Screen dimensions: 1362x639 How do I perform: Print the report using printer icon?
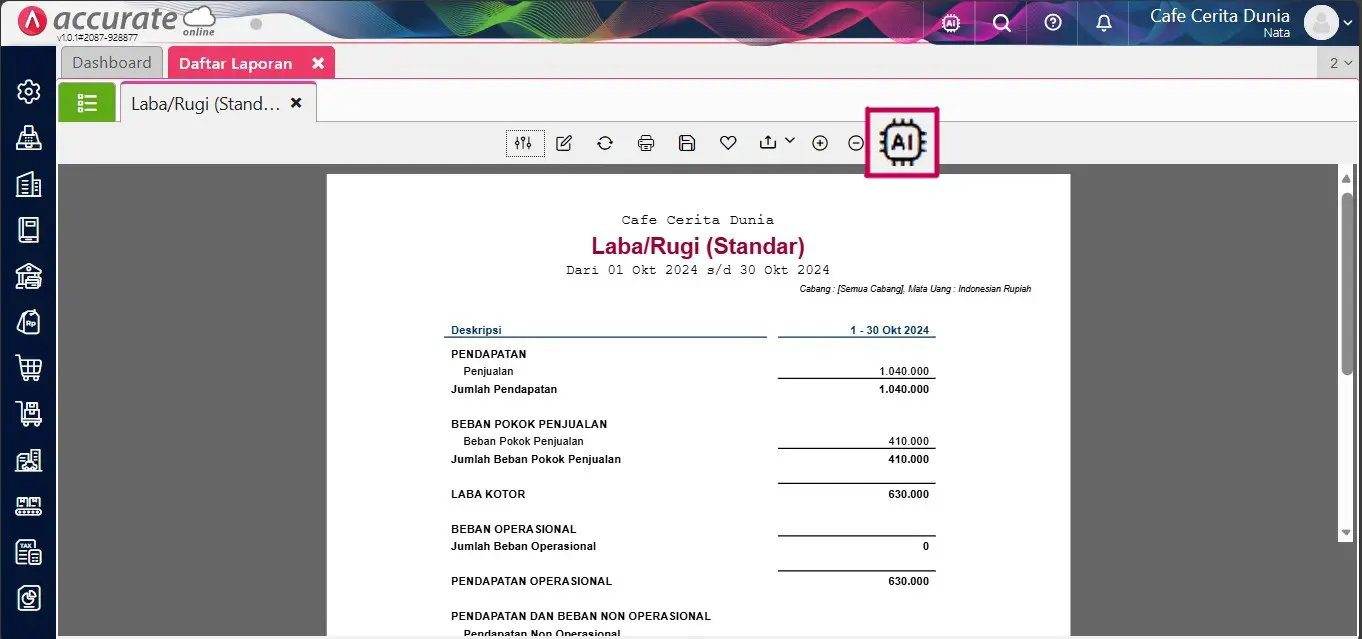coord(646,143)
